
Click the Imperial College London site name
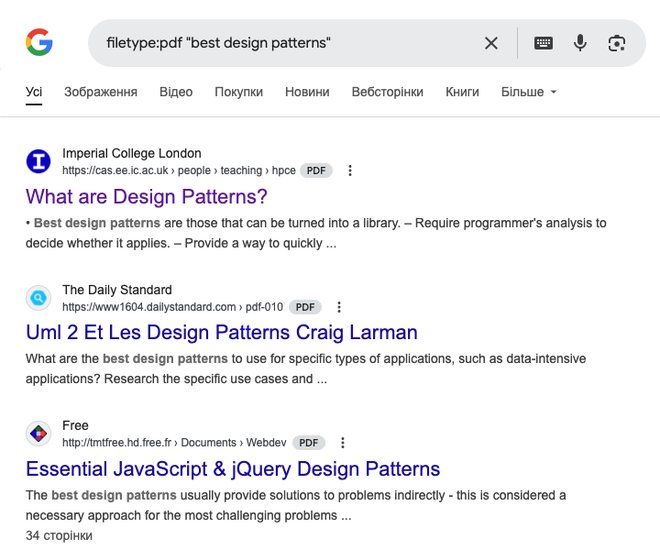pyautogui.click(x=132, y=153)
